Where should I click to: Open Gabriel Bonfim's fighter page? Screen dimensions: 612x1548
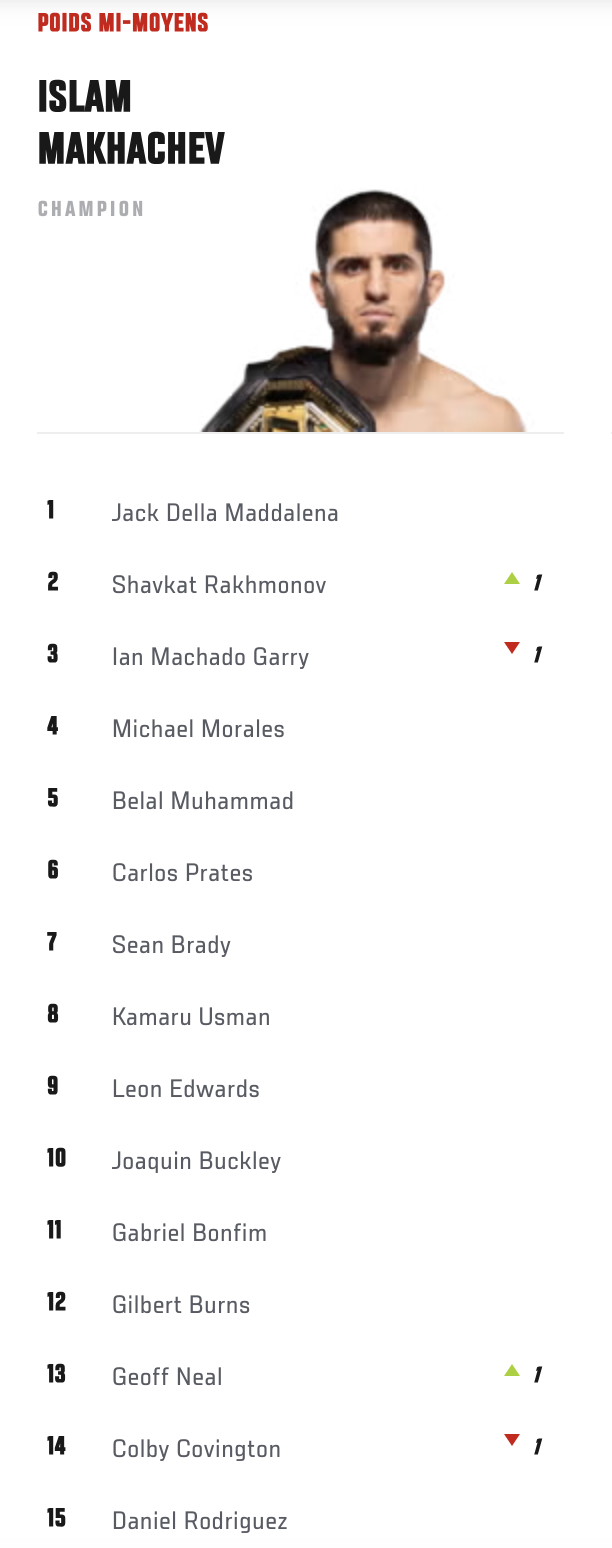pos(189,1233)
